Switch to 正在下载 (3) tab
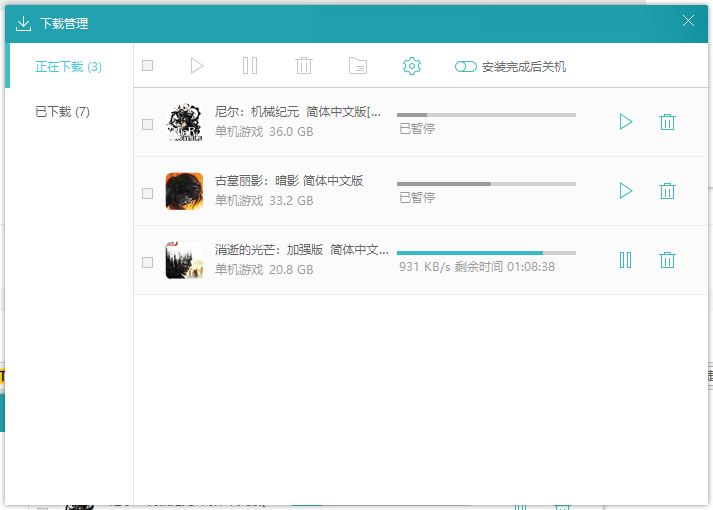This screenshot has height=510, width=713. click(x=69, y=67)
